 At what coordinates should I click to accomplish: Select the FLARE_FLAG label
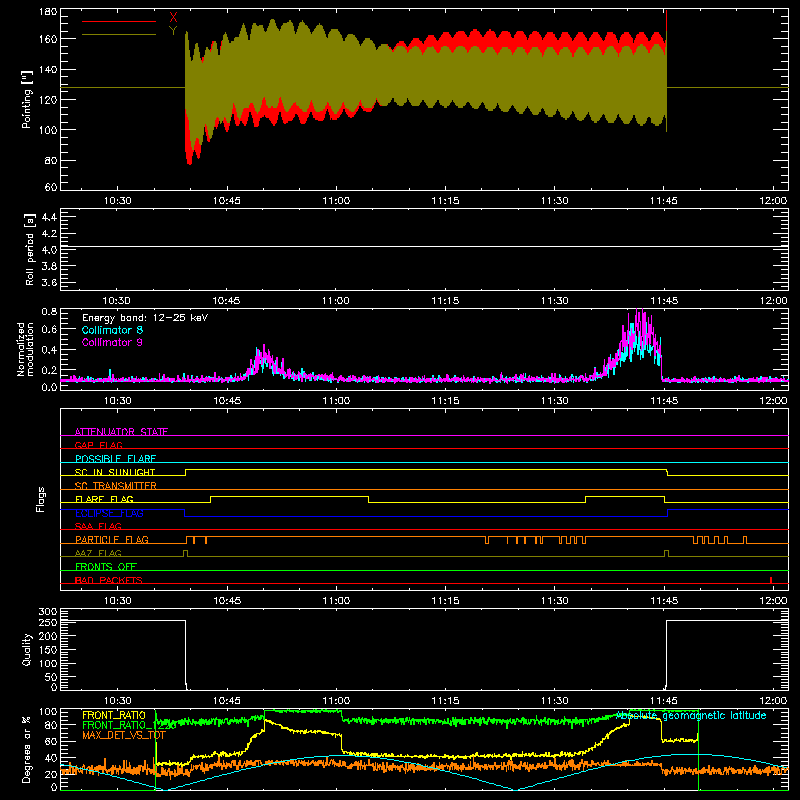(x=104, y=499)
